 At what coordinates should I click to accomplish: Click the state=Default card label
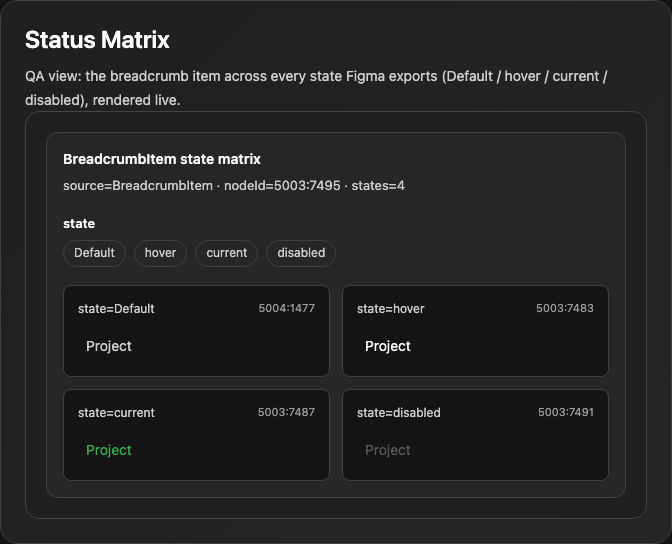116,309
